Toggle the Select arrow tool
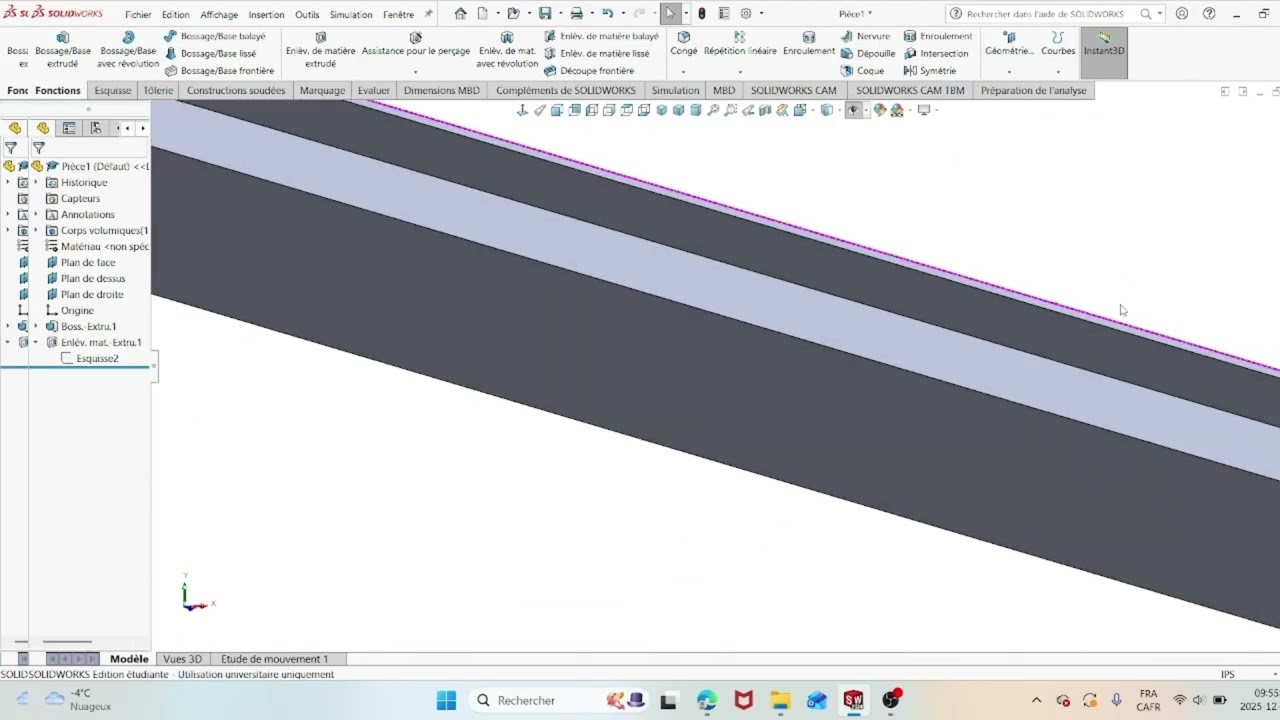The height and width of the screenshot is (720, 1280). pos(670,14)
